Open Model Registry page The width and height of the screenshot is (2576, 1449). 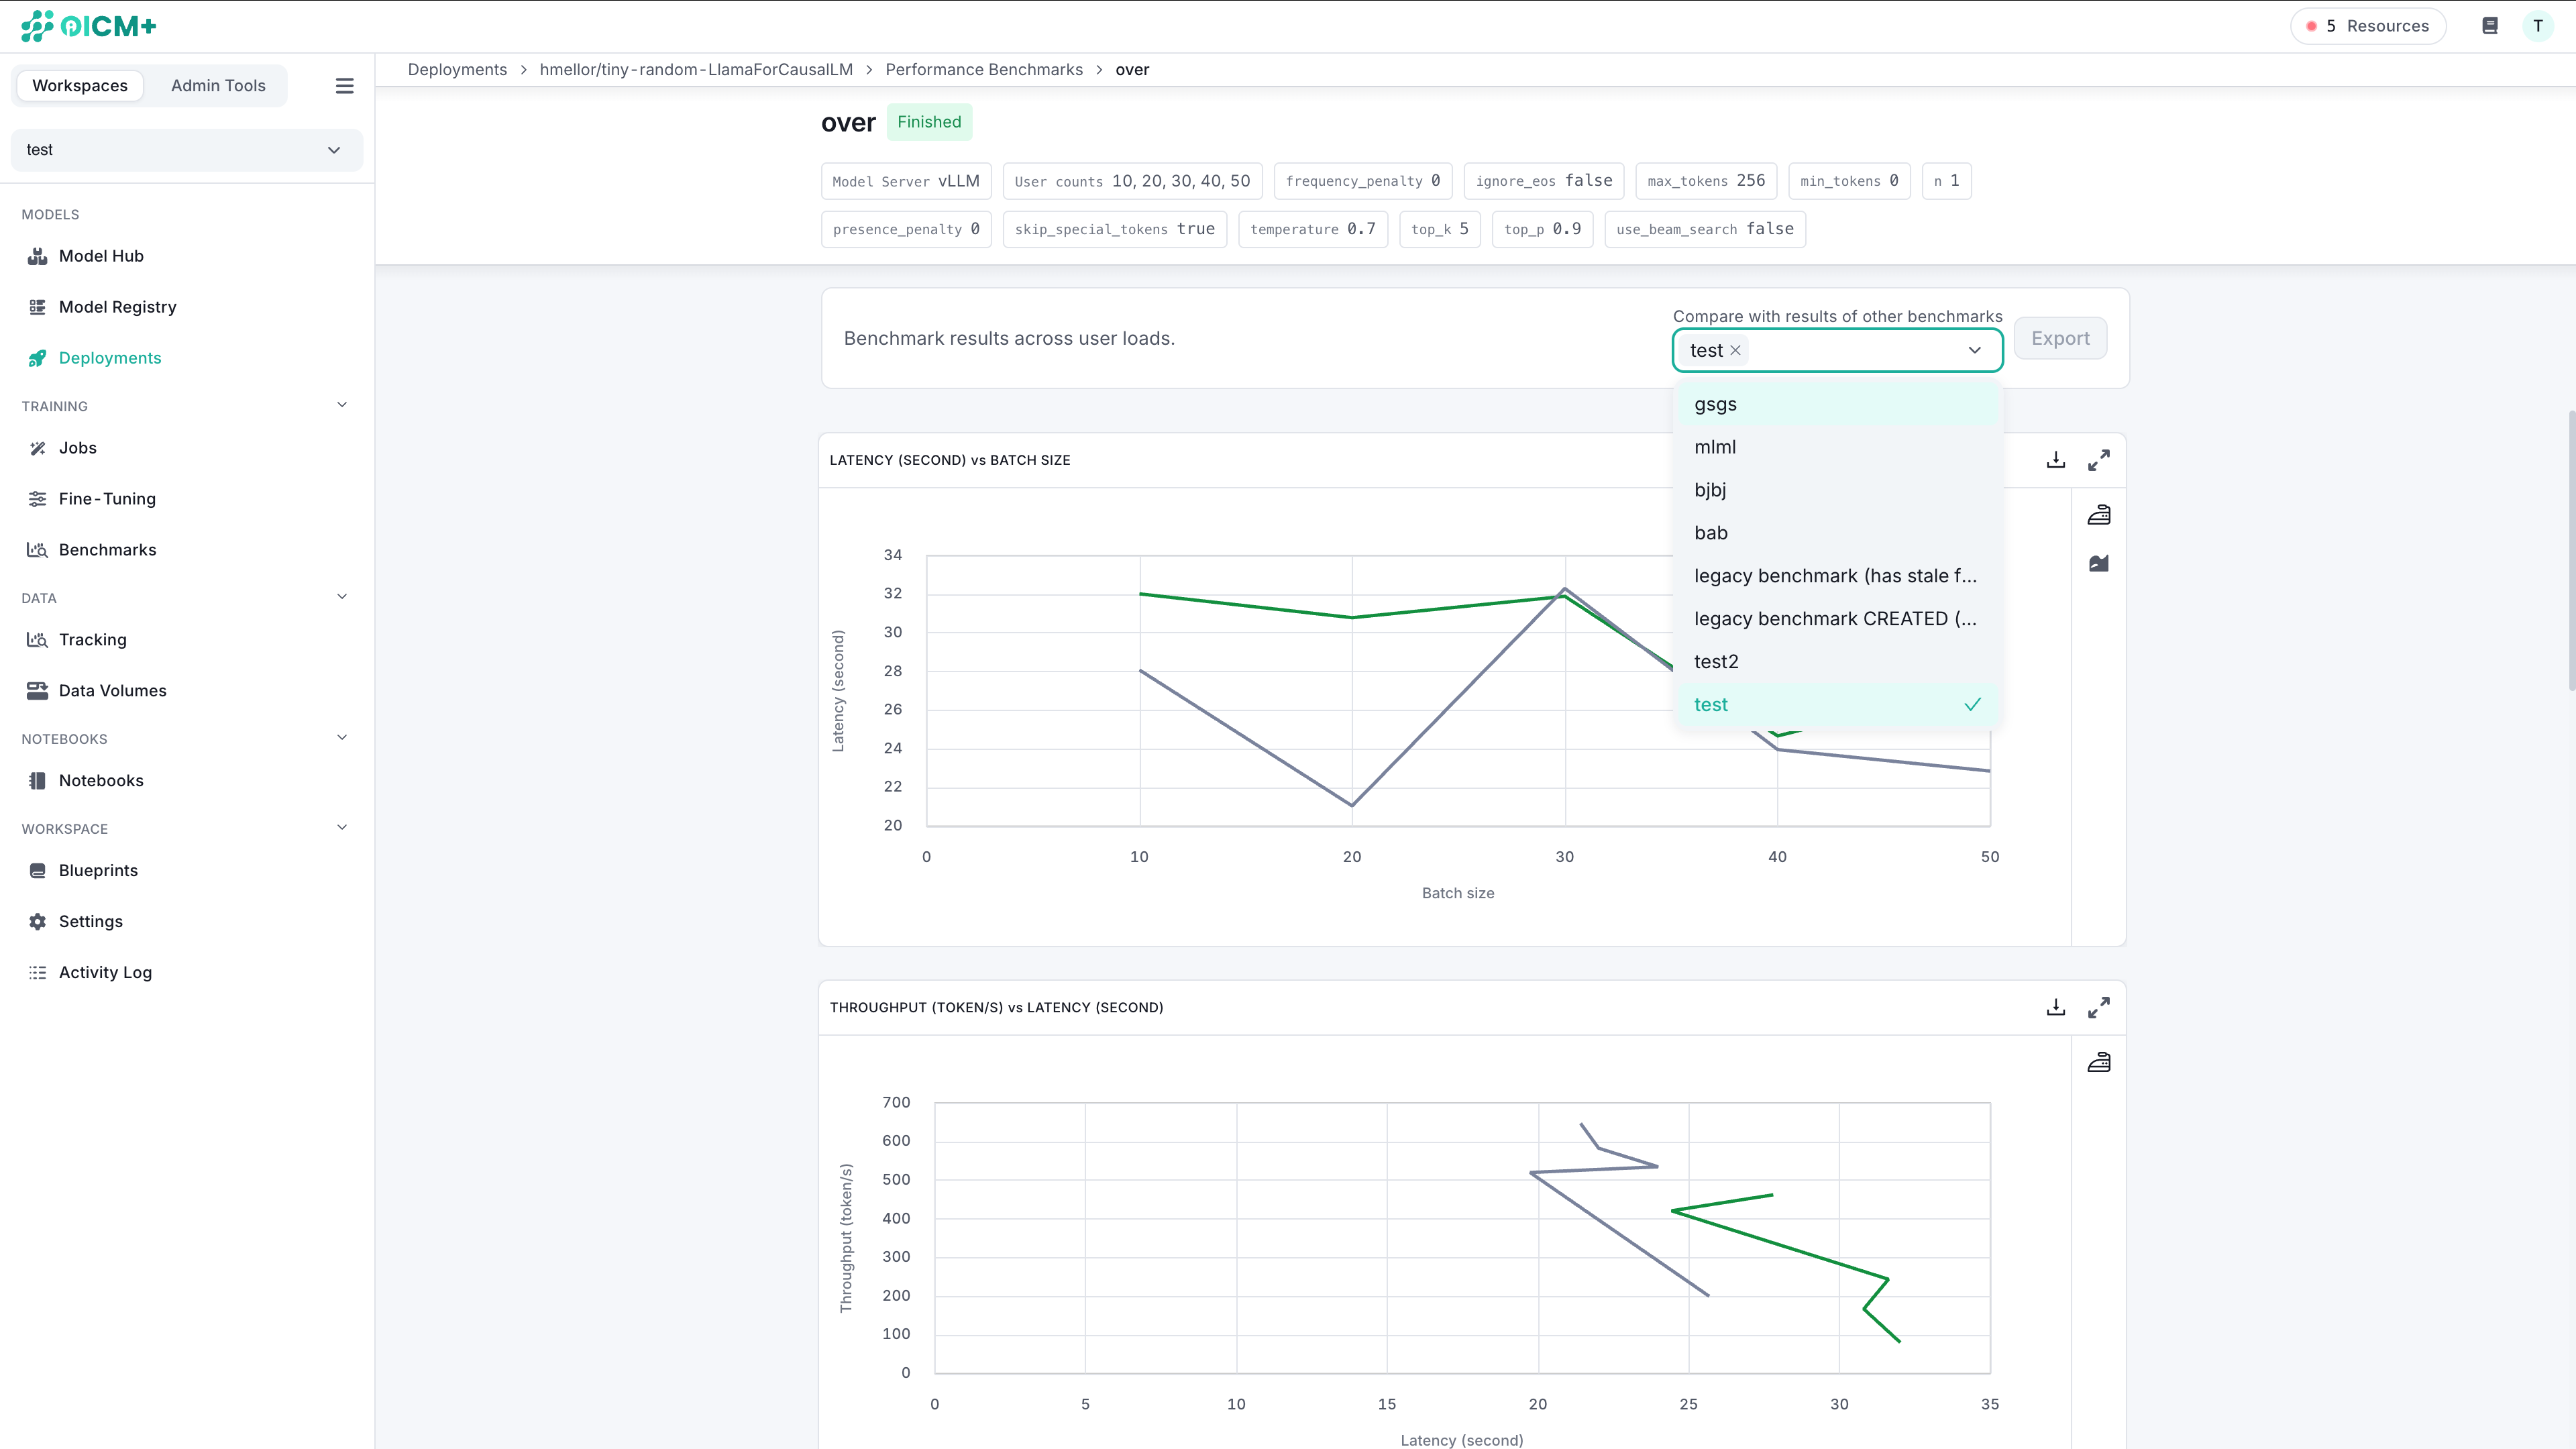point(117,307)
